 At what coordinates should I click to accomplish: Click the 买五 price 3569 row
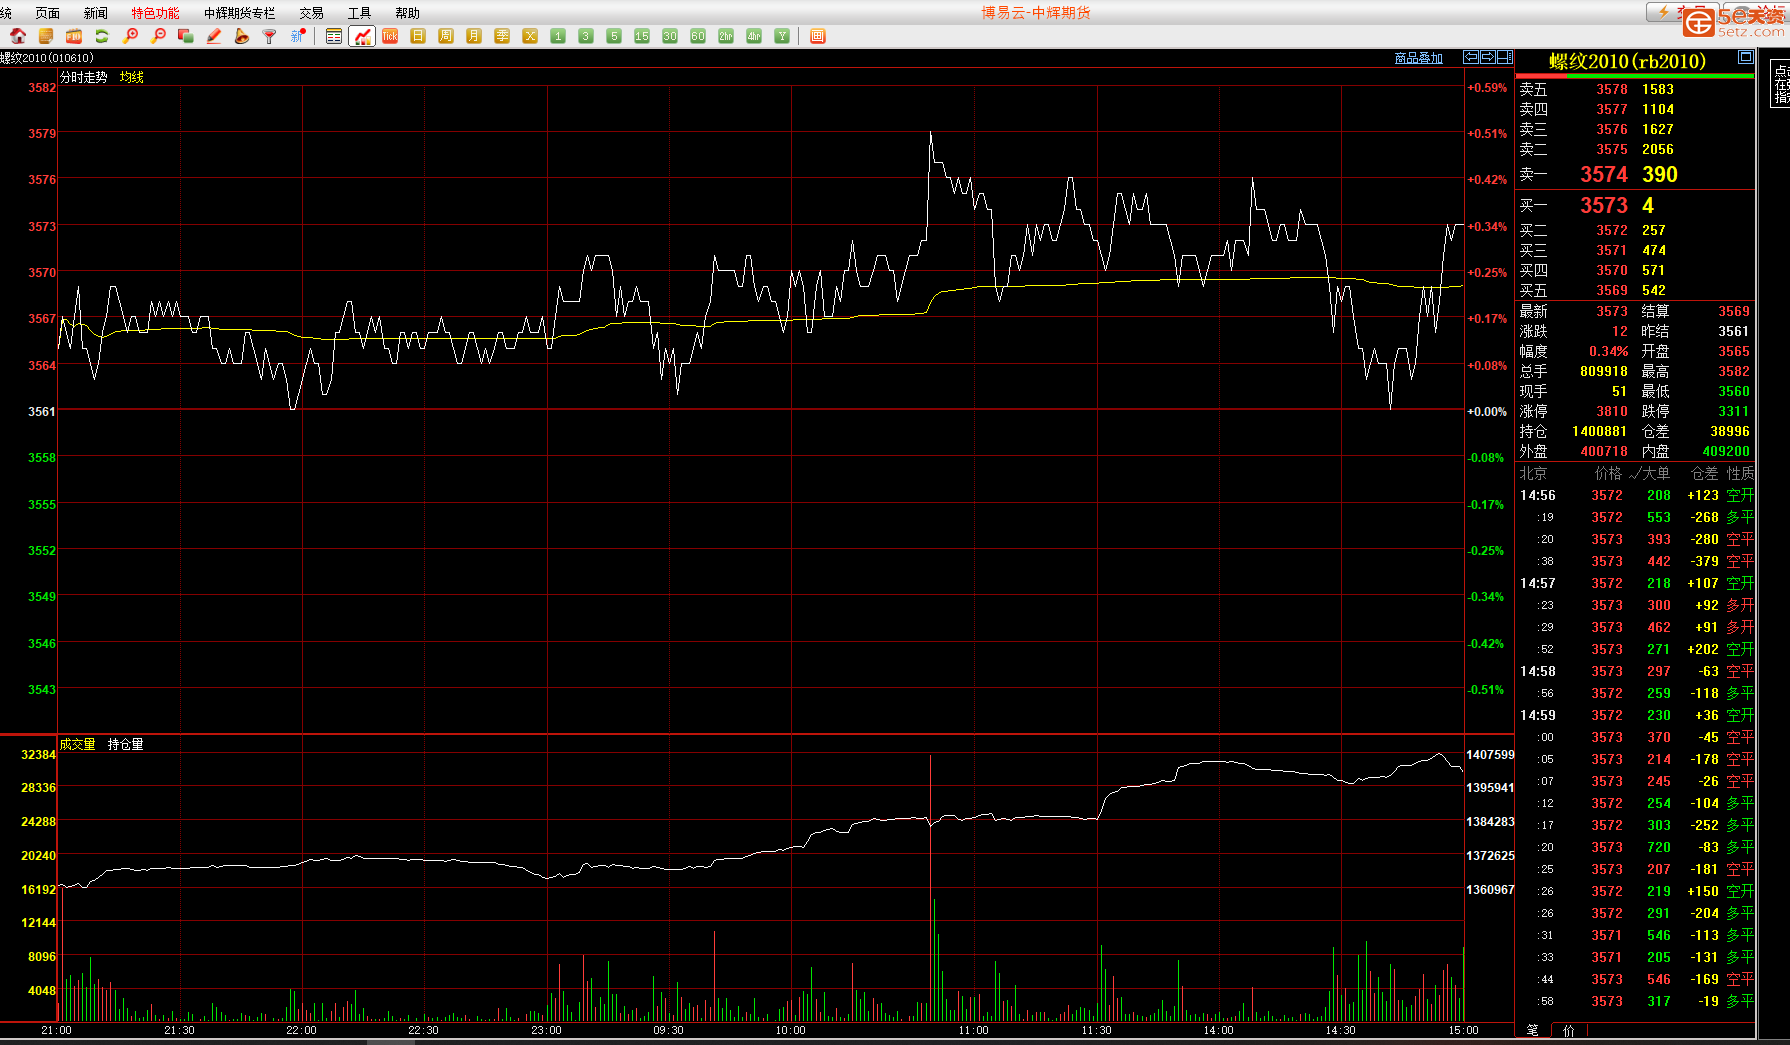pos(1634,290)
